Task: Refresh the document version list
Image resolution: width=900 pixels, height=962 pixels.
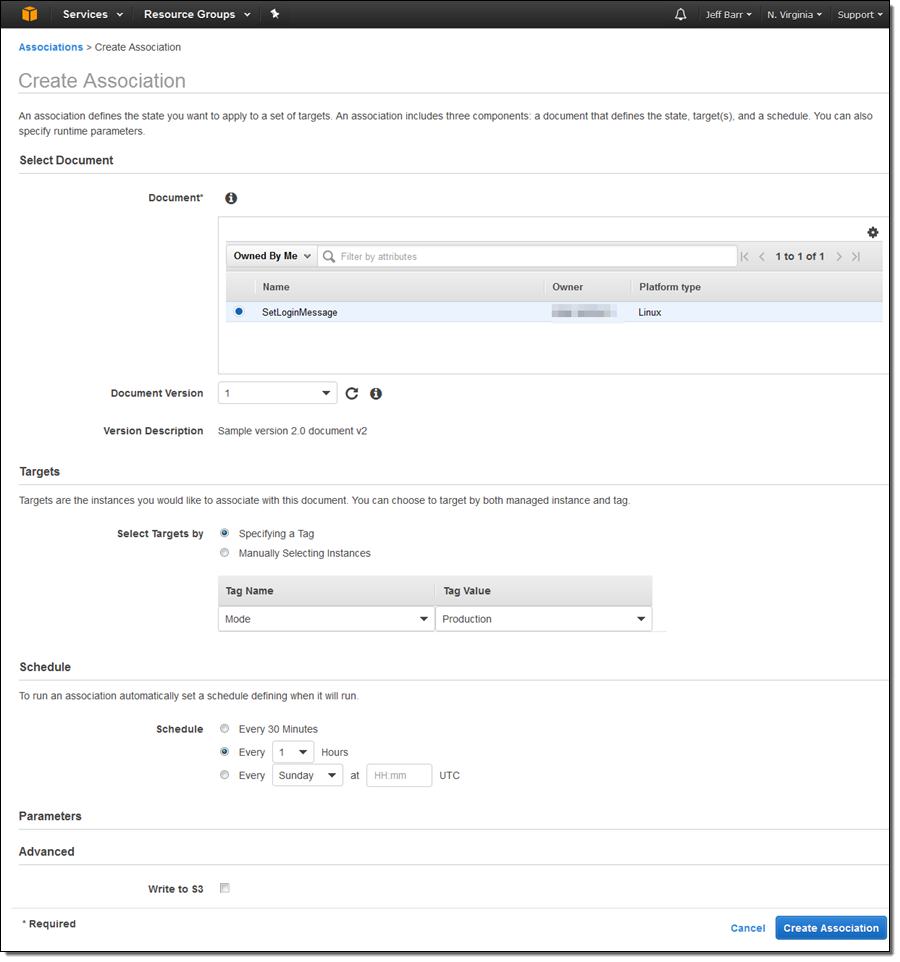Action: coord(352,394)
